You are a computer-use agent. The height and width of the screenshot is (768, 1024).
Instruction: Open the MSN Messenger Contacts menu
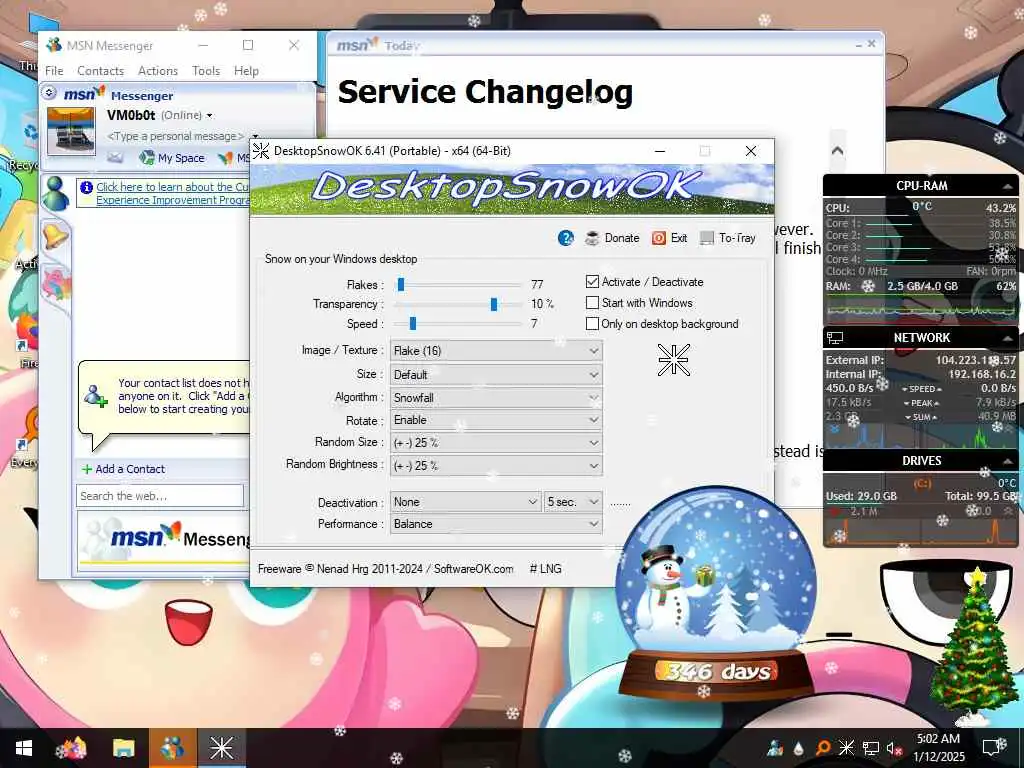pyautogui.click(x=101, y=71)
